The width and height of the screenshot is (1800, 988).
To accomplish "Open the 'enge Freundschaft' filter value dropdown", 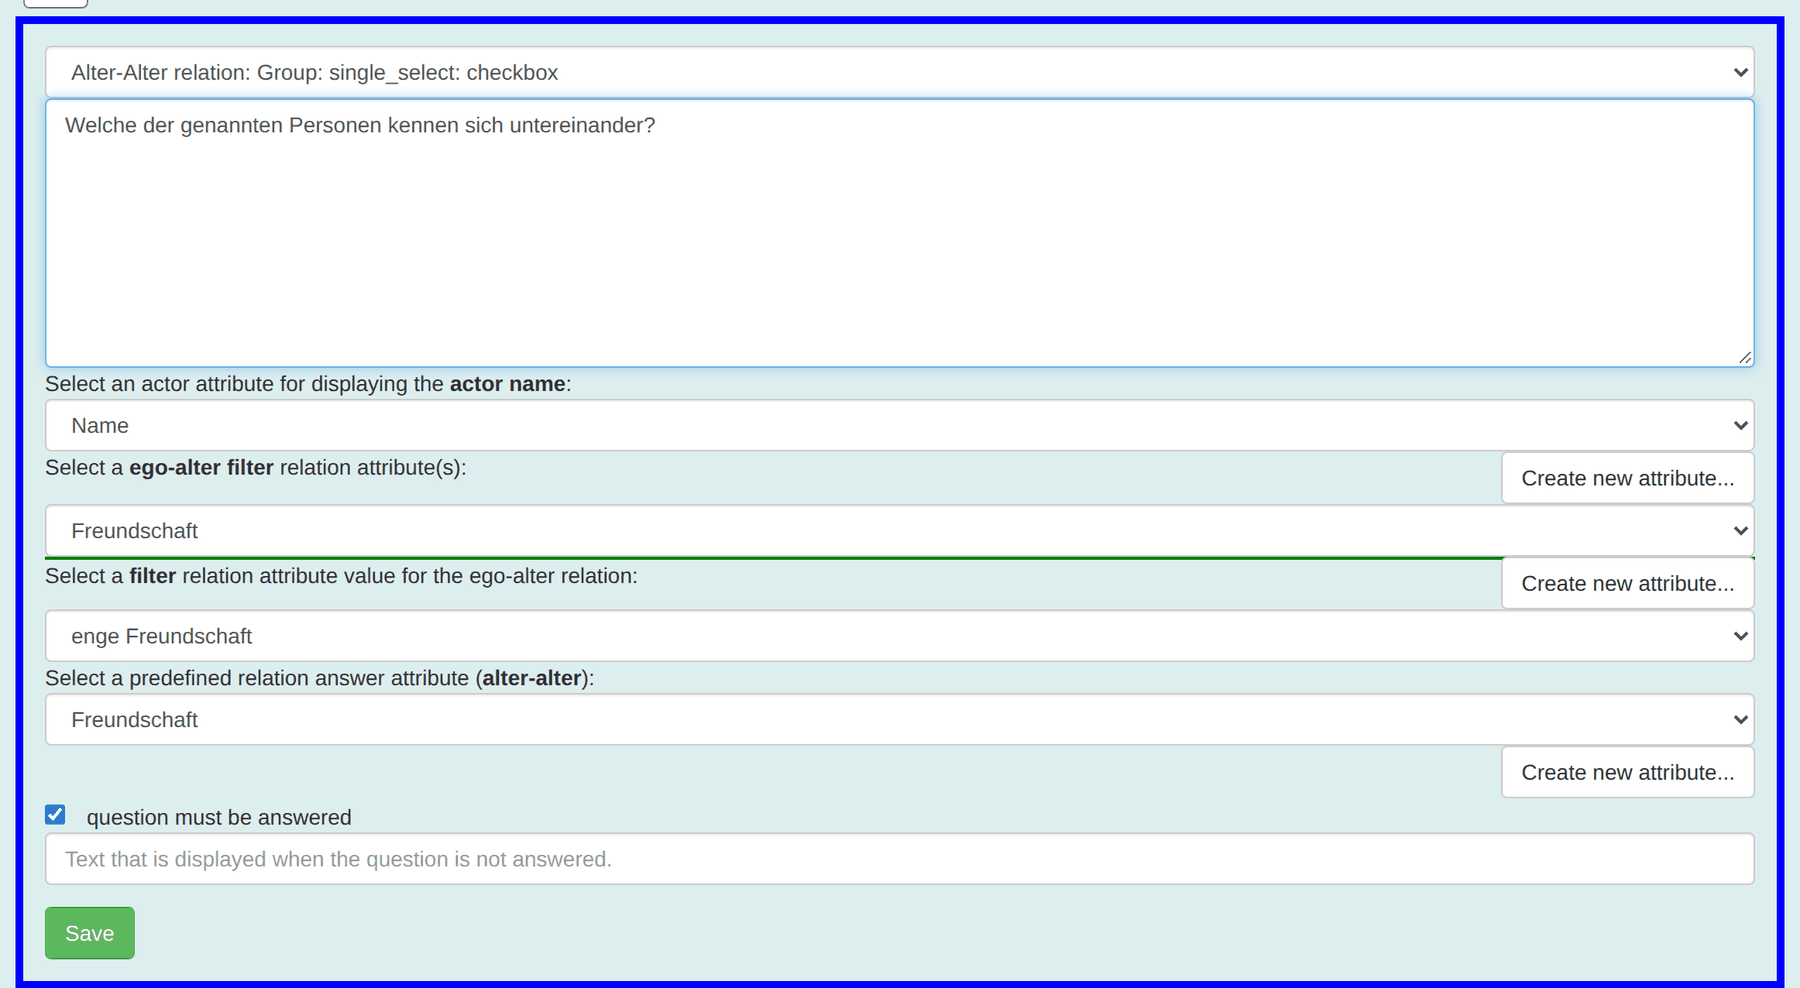I will [899, 636].
